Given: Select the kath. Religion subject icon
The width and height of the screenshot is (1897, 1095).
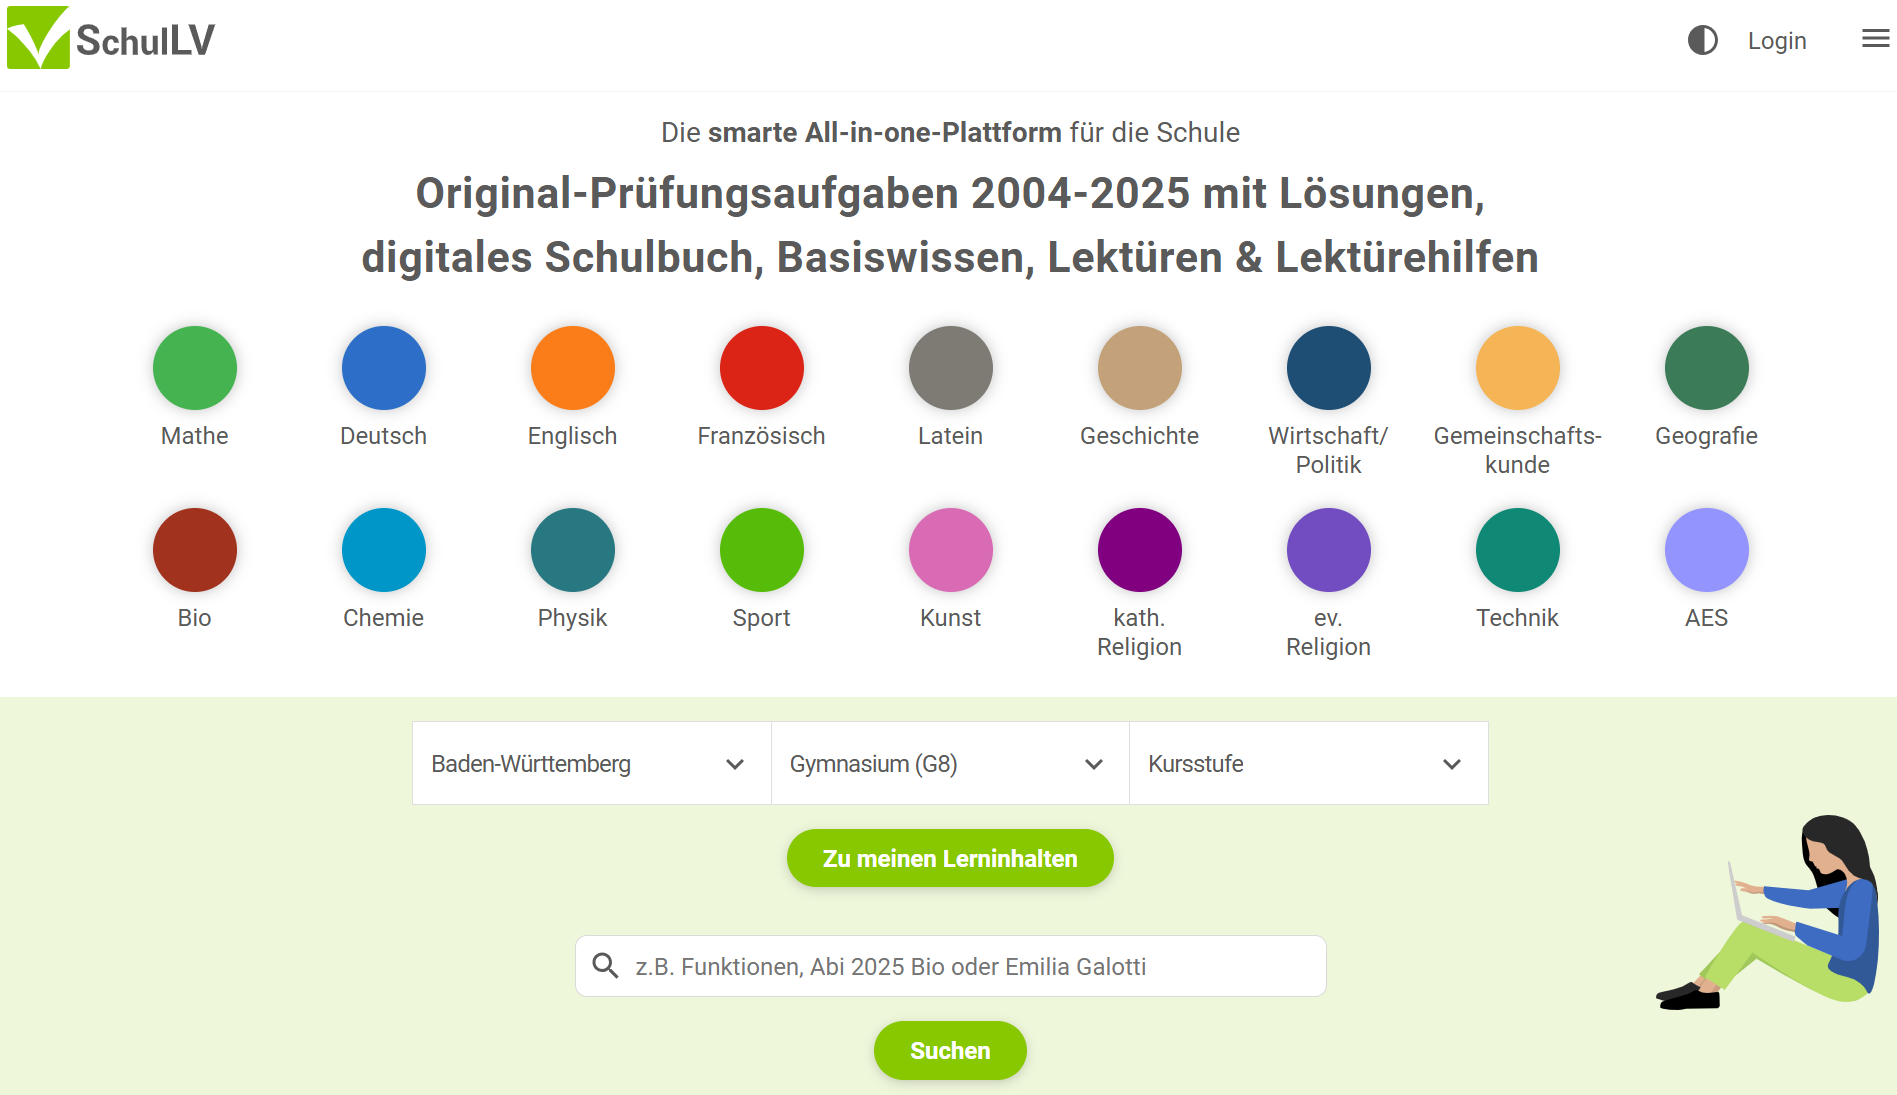Looking at the screenshot, I should click(x=1139, y=549).
